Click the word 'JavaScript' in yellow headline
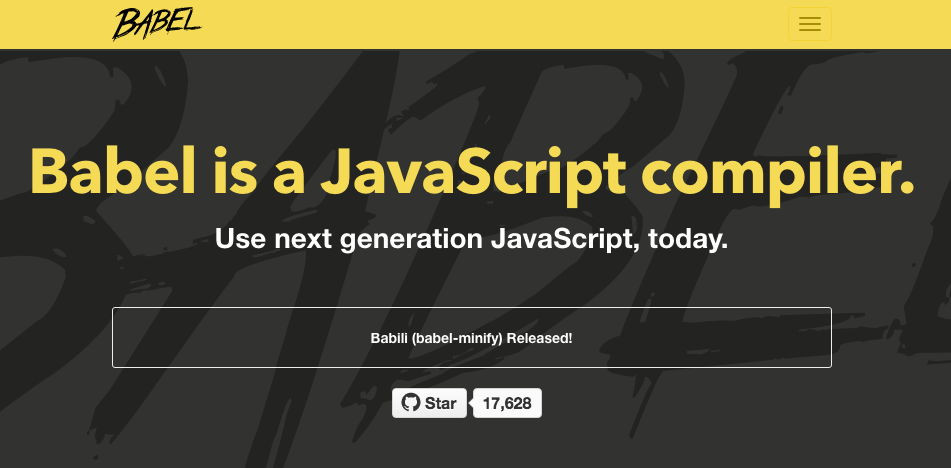 474,173
